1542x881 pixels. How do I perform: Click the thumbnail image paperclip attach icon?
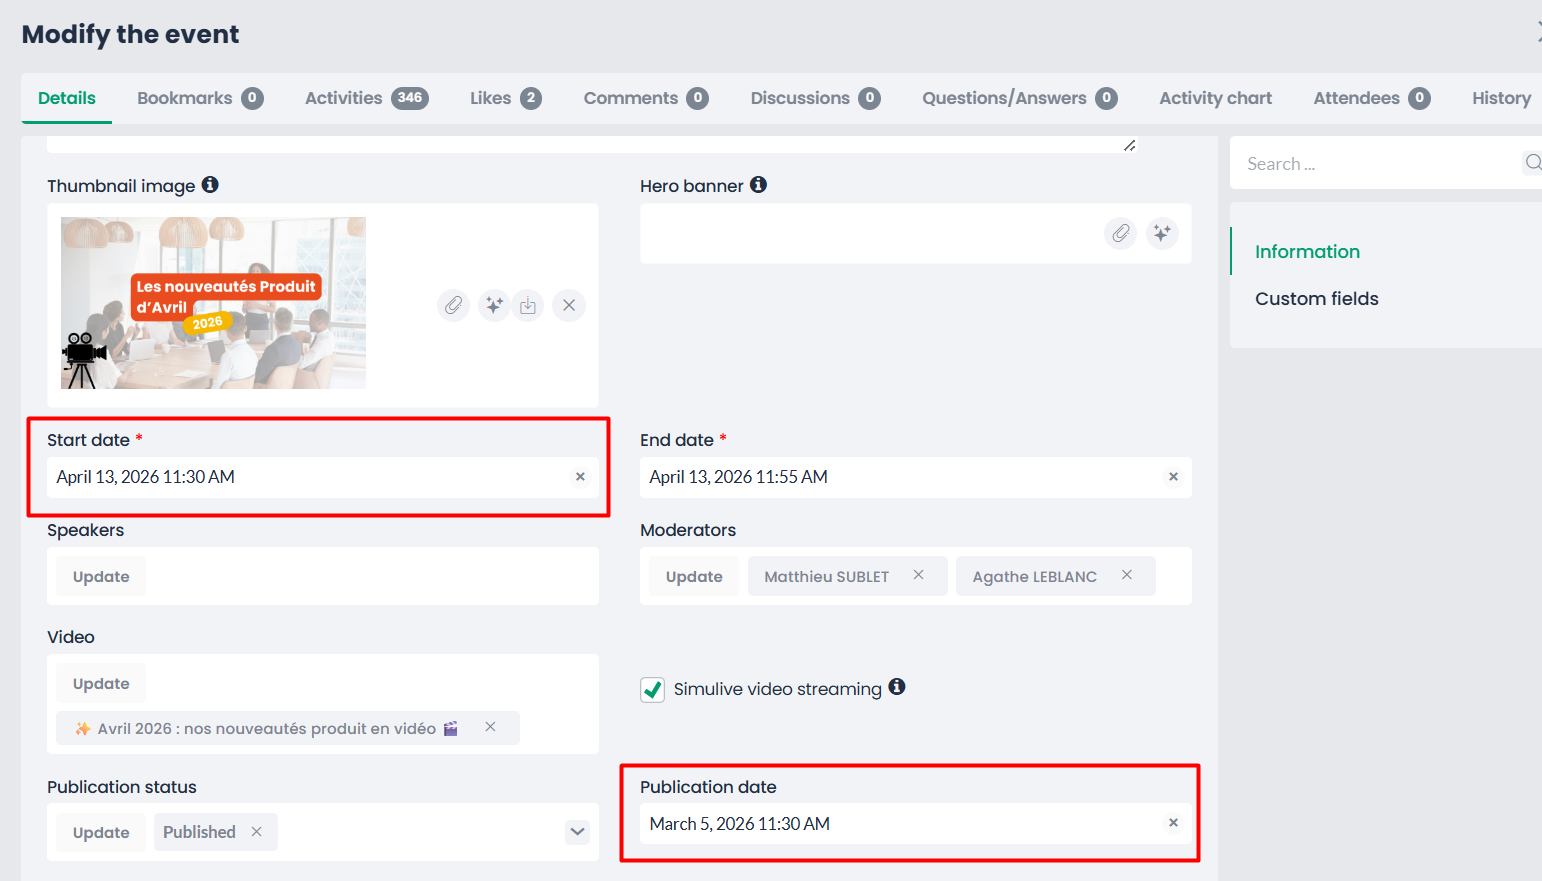[x=453, y=305]
